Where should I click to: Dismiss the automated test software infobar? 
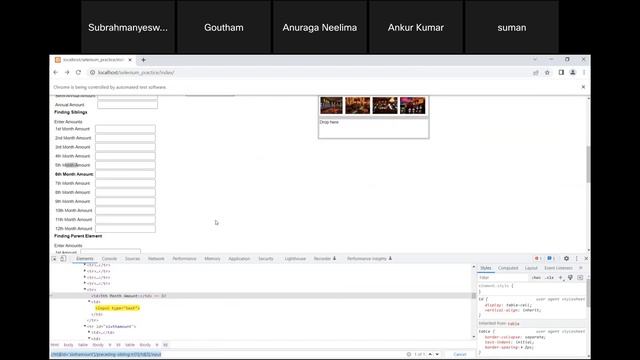click(583, 87)
